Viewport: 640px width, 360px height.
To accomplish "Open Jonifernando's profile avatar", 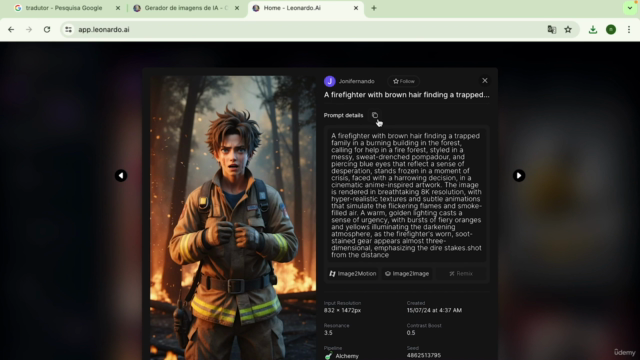I will 330,81.
